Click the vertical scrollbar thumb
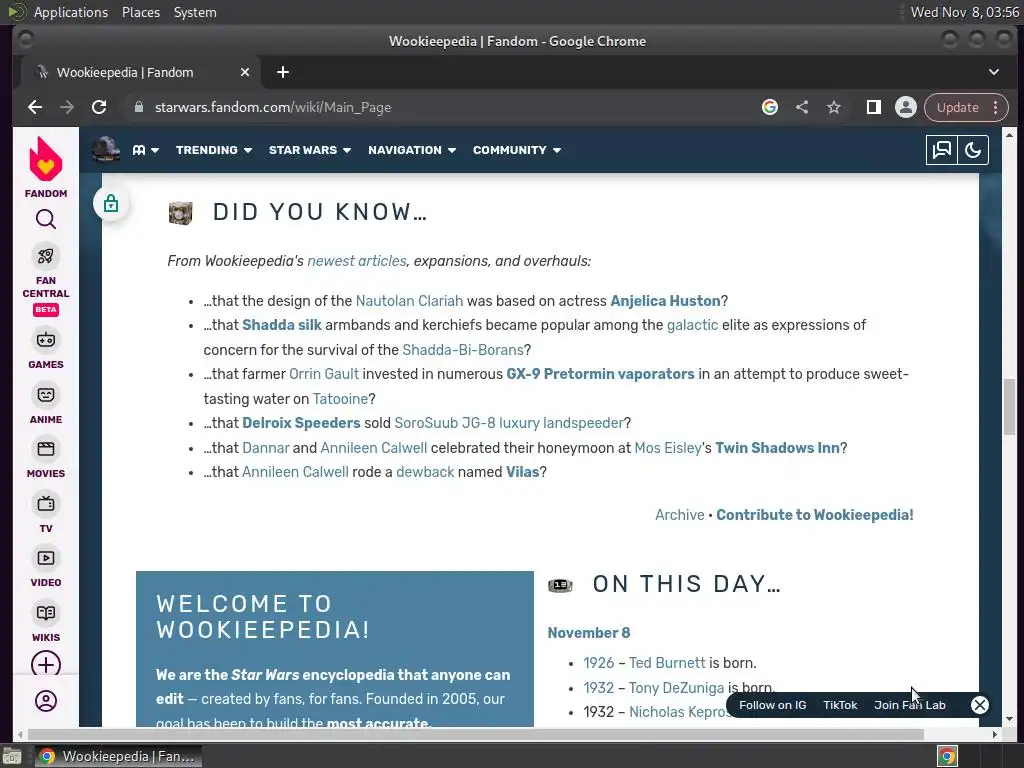The width and height of the screenshot is (1024, 768). [x=1010, y=406]
